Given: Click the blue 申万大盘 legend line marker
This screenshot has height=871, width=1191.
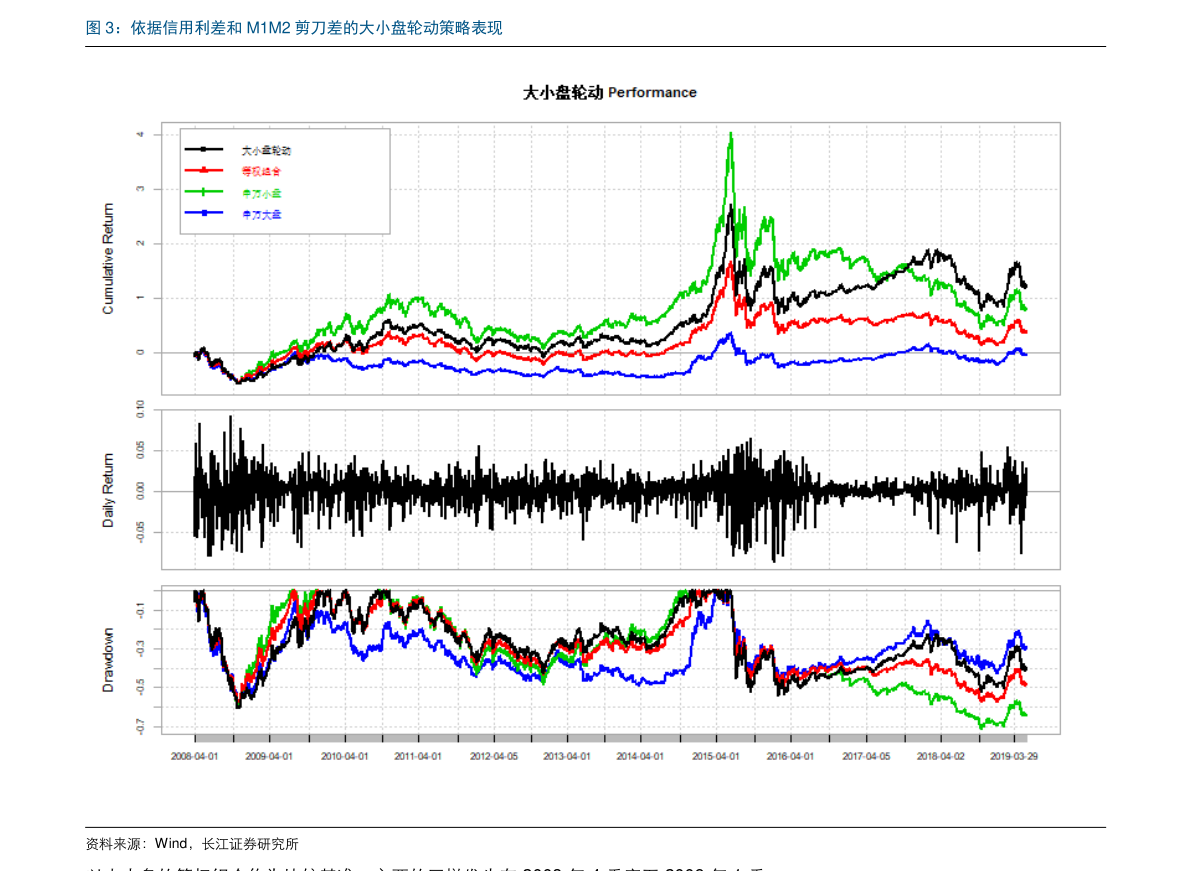Looking at the screenshot, I should click(205, 214).
